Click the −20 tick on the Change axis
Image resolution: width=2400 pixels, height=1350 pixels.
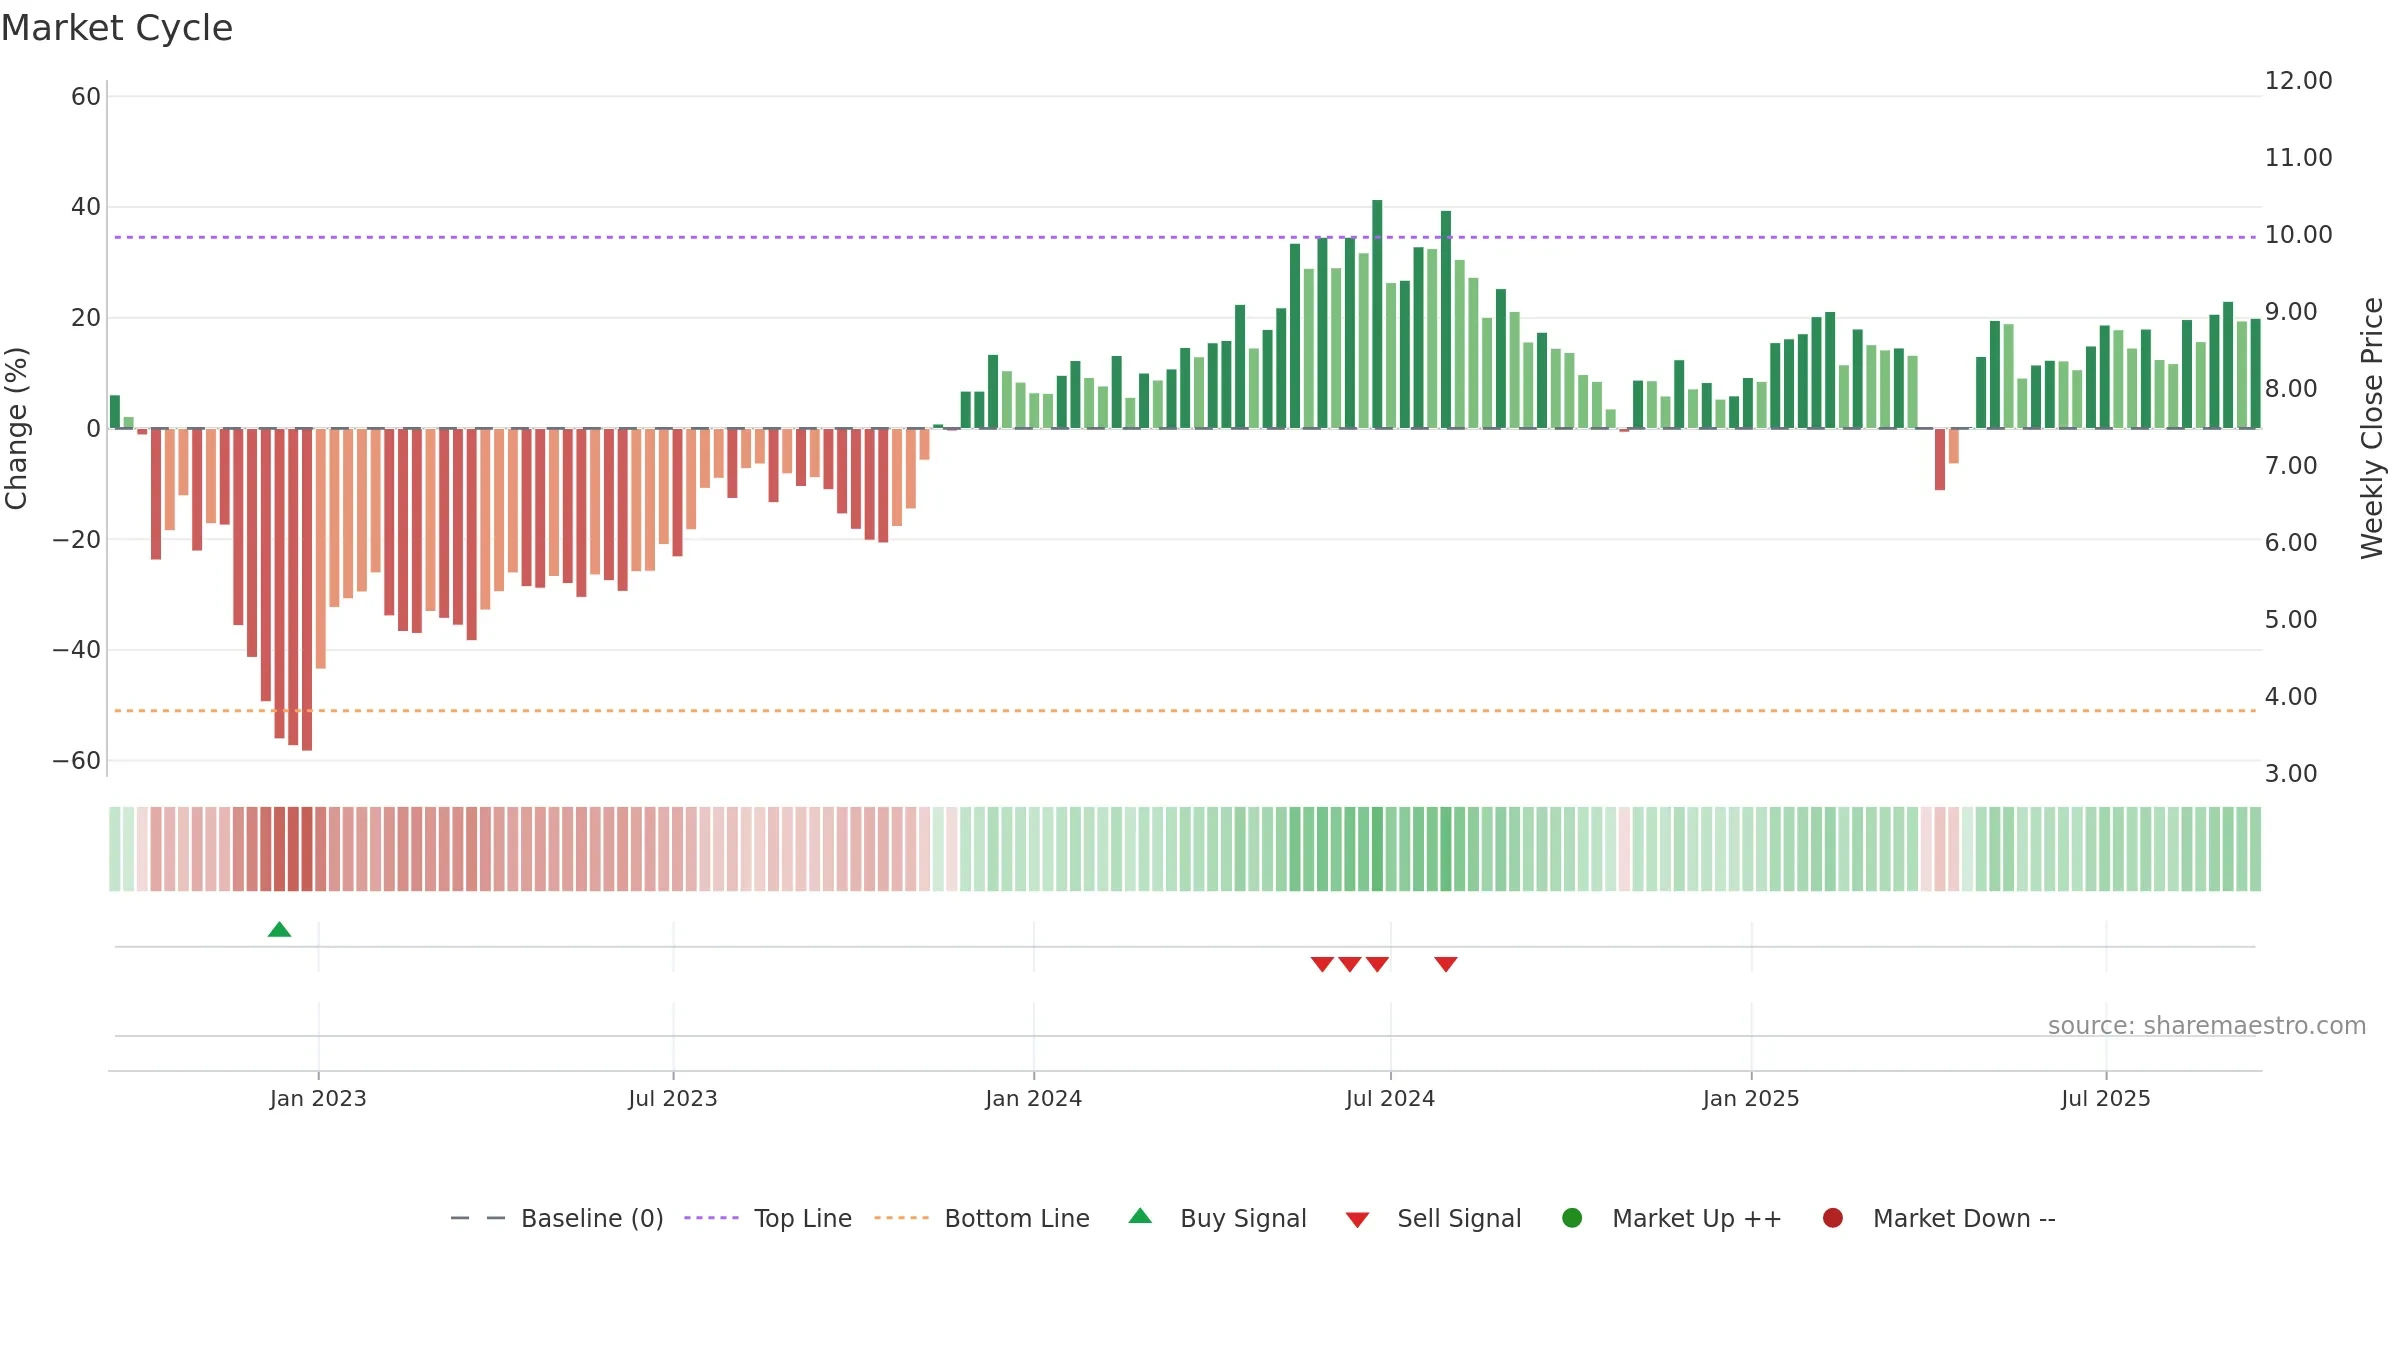click(77, 540)
